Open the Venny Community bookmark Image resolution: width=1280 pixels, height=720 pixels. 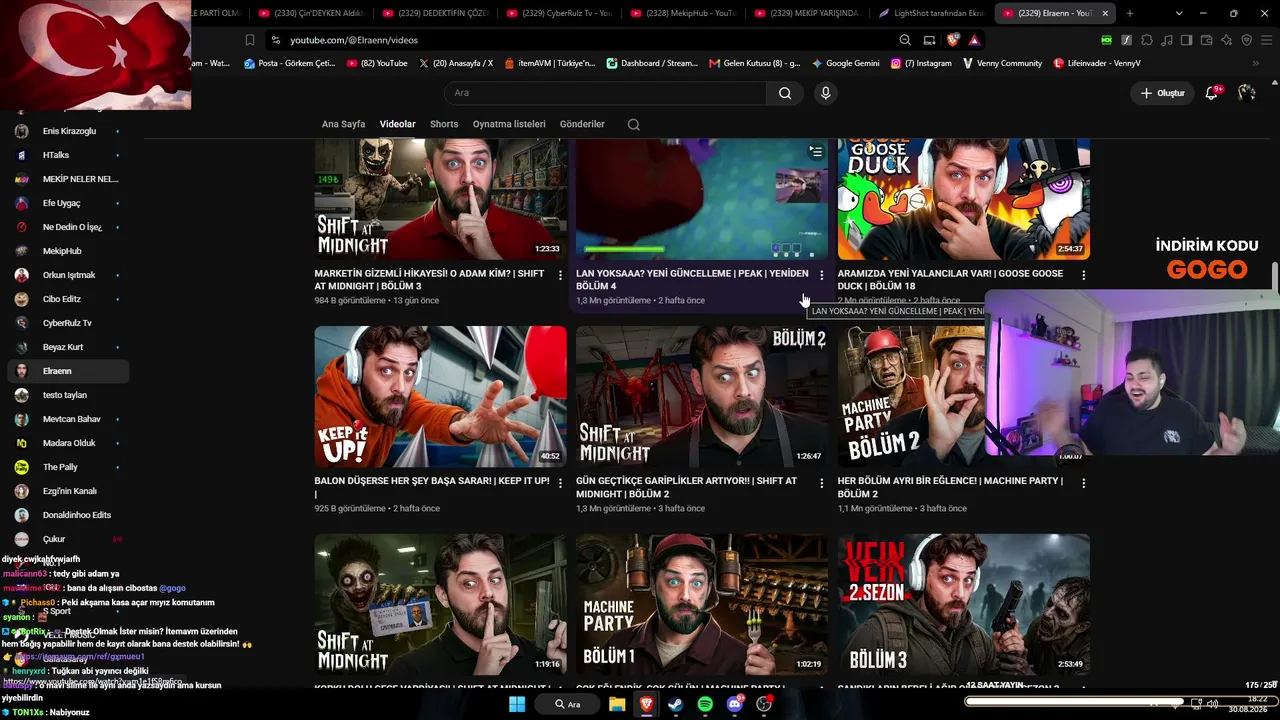pos(1003,63)
